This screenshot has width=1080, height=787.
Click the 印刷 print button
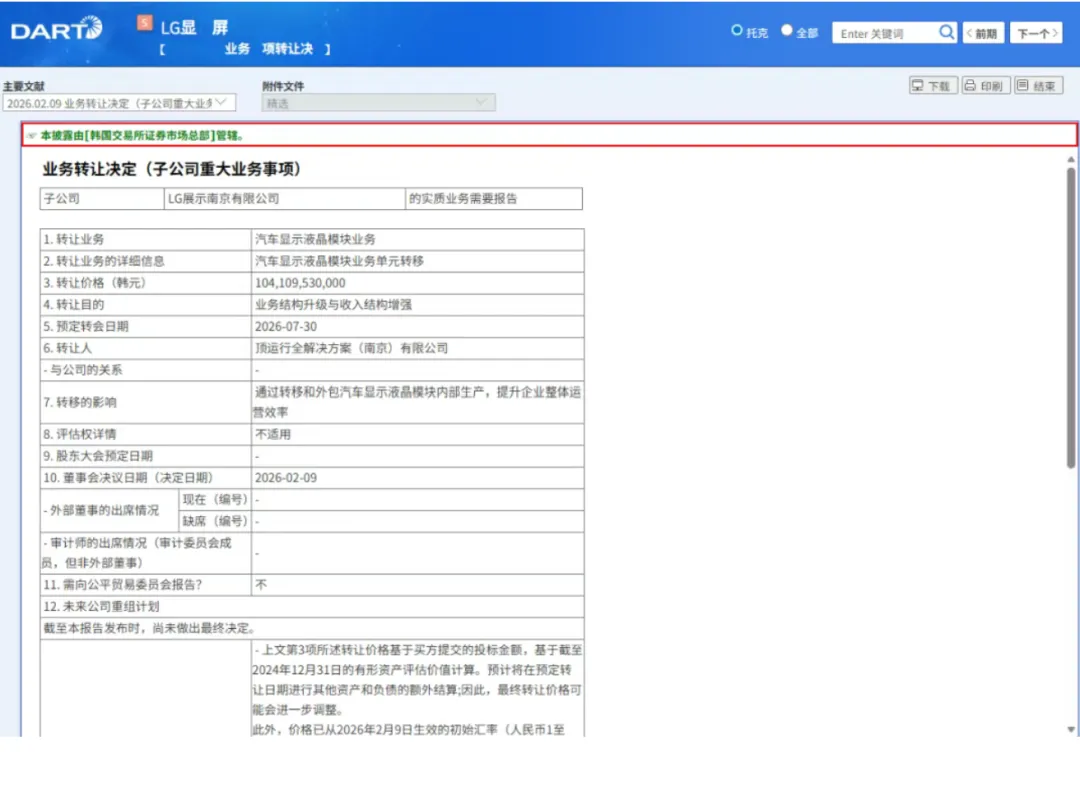pos(986,85)
